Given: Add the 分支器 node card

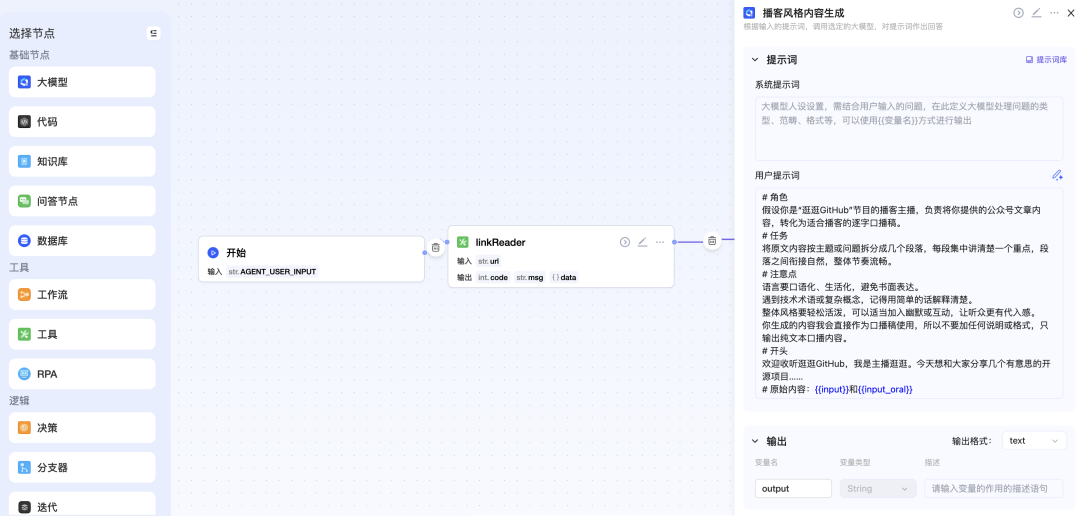Looking at the screenshot, I should coord(82,467).
